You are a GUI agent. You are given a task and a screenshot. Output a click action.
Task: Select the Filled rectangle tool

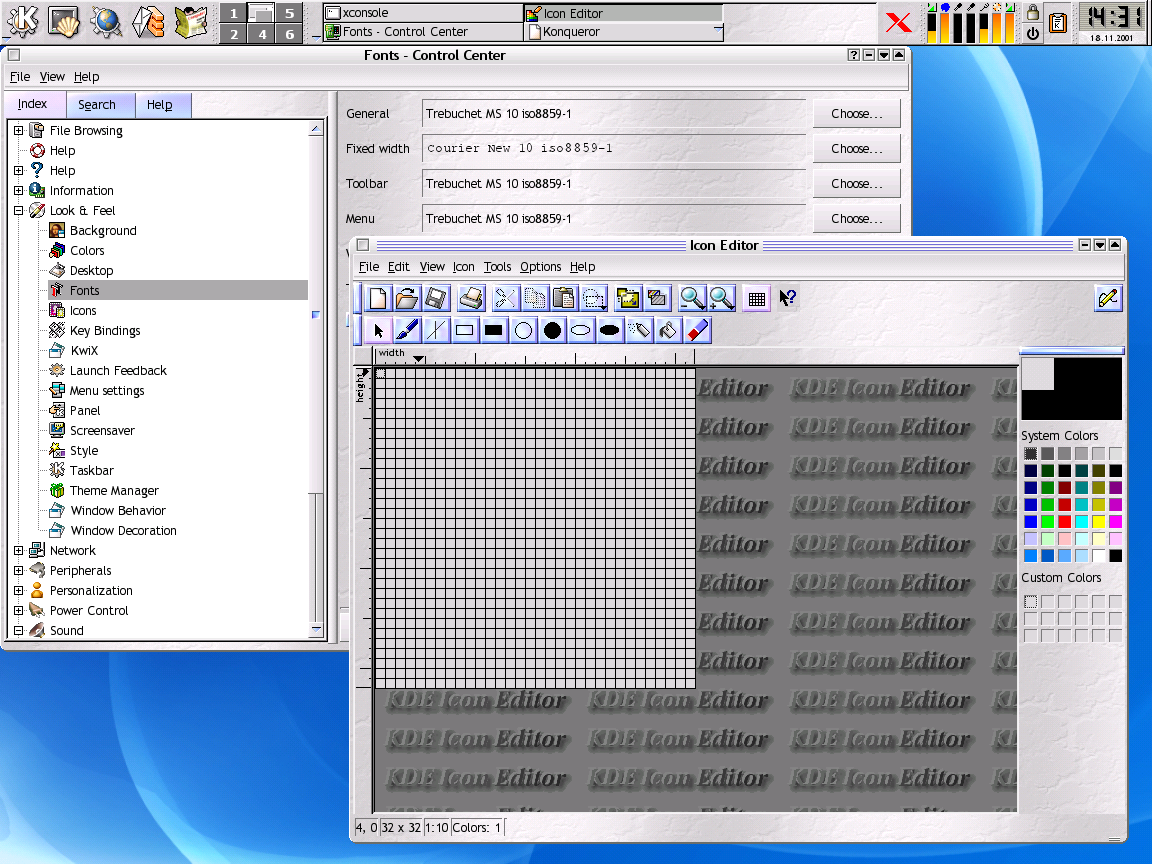pos(494,331)
